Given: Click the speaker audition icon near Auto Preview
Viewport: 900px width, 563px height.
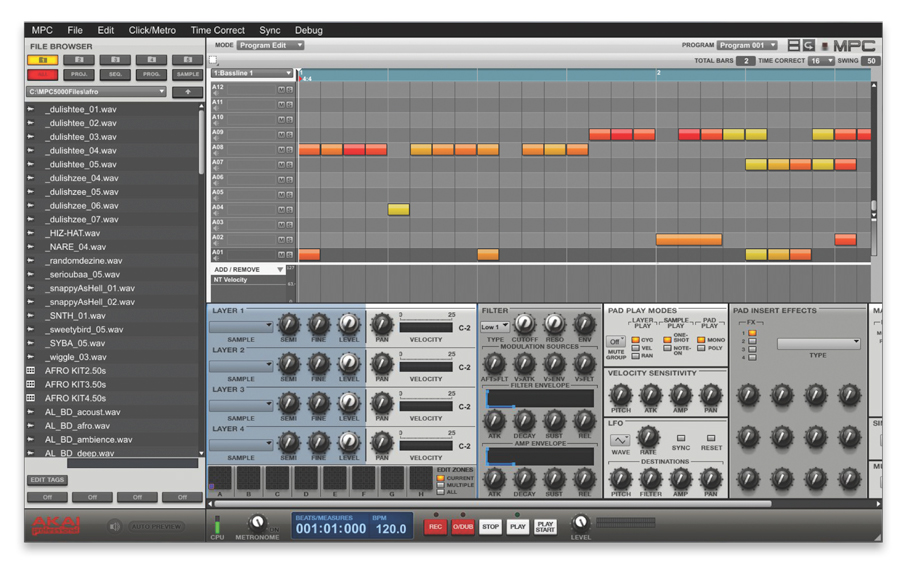Looking at the screenshot, I should coord(115,526).
